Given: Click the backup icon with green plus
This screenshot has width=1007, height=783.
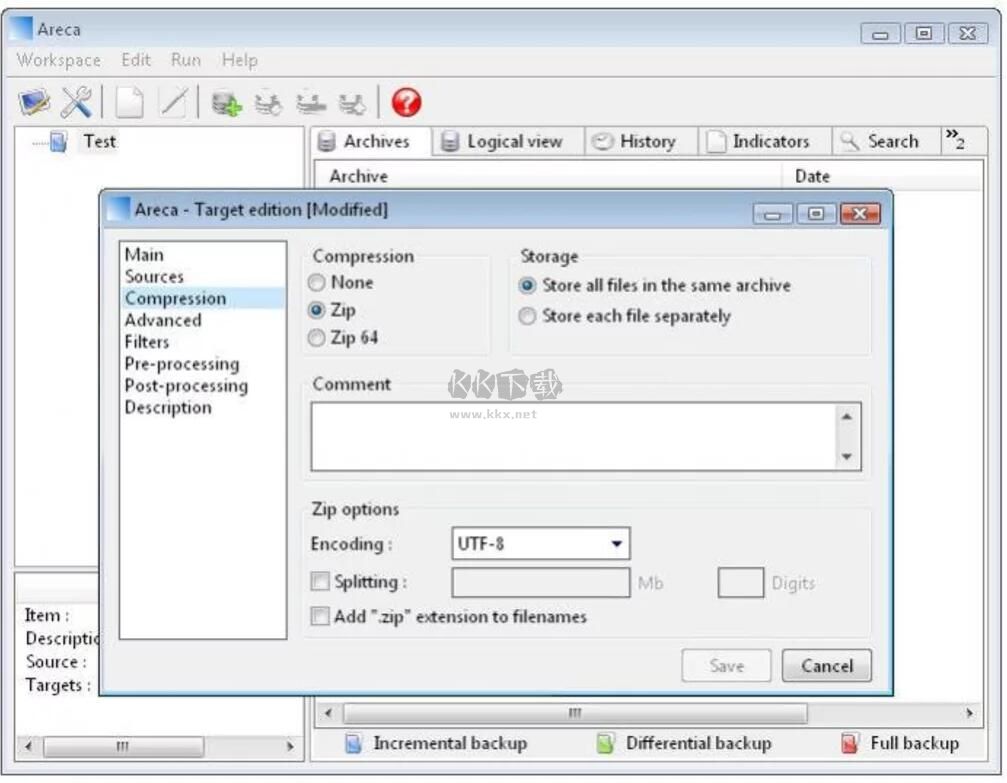Looking at the screenshot, I should 226,103.
